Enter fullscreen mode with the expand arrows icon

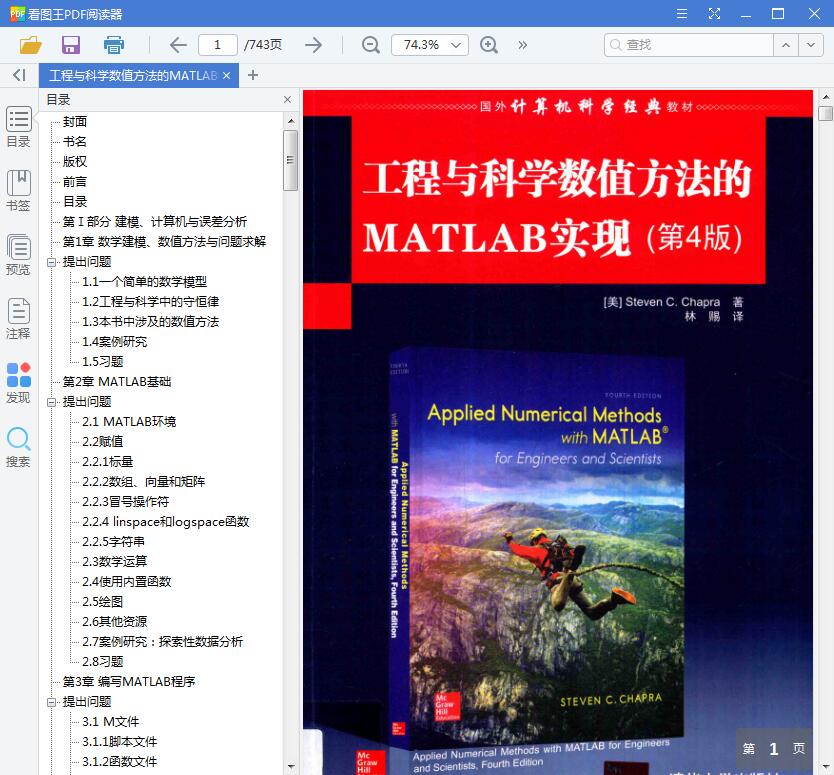(714, 14)
